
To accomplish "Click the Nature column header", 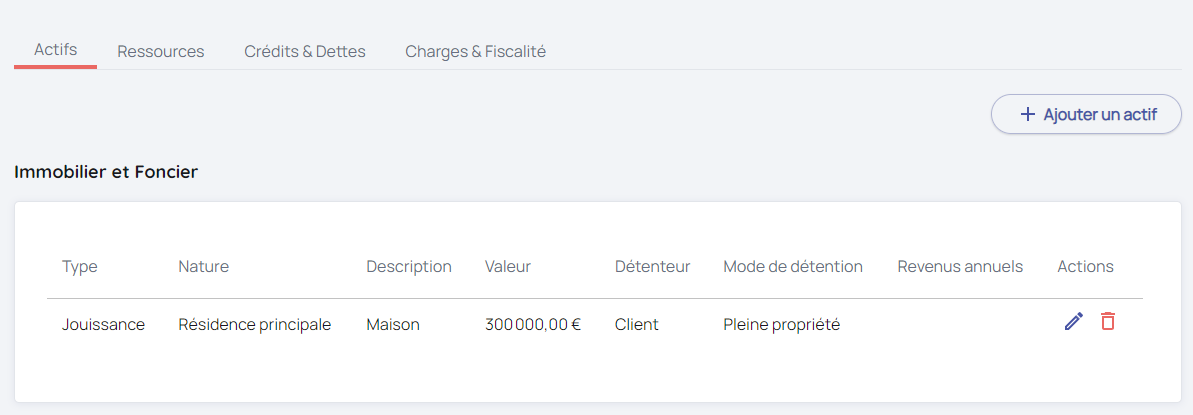I will [x=203, y=266].
